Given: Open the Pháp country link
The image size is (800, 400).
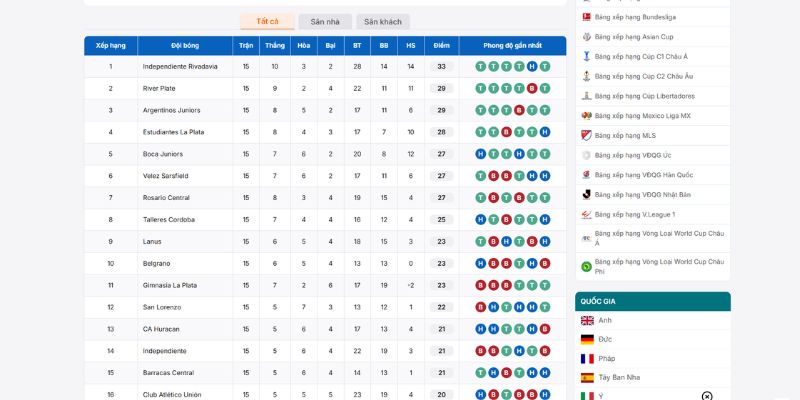Looking at the screenshot, I should [x=607, y=359].
